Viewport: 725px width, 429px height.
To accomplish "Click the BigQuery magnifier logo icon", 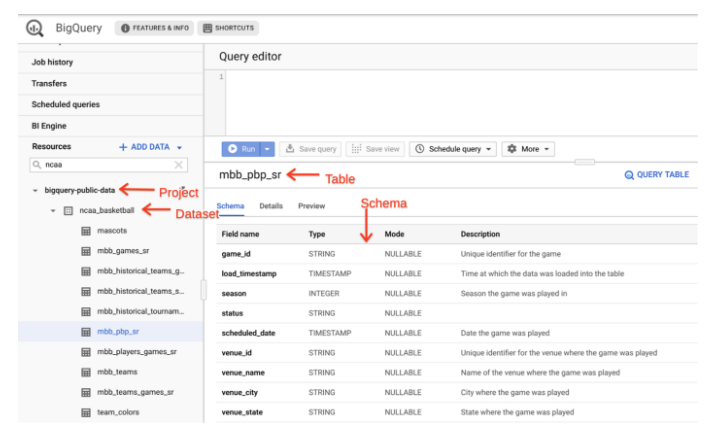I will tap(35, 28).
